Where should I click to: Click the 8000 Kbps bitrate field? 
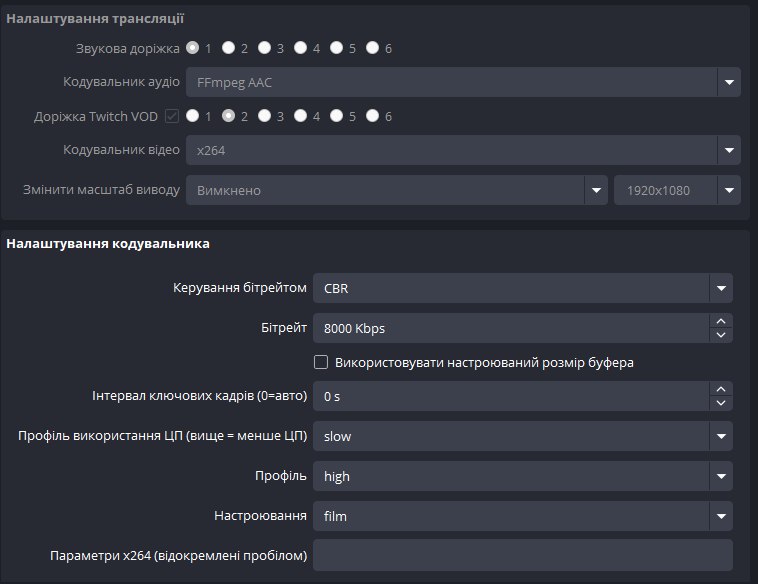pyautogui.click(x=510, y=328)
